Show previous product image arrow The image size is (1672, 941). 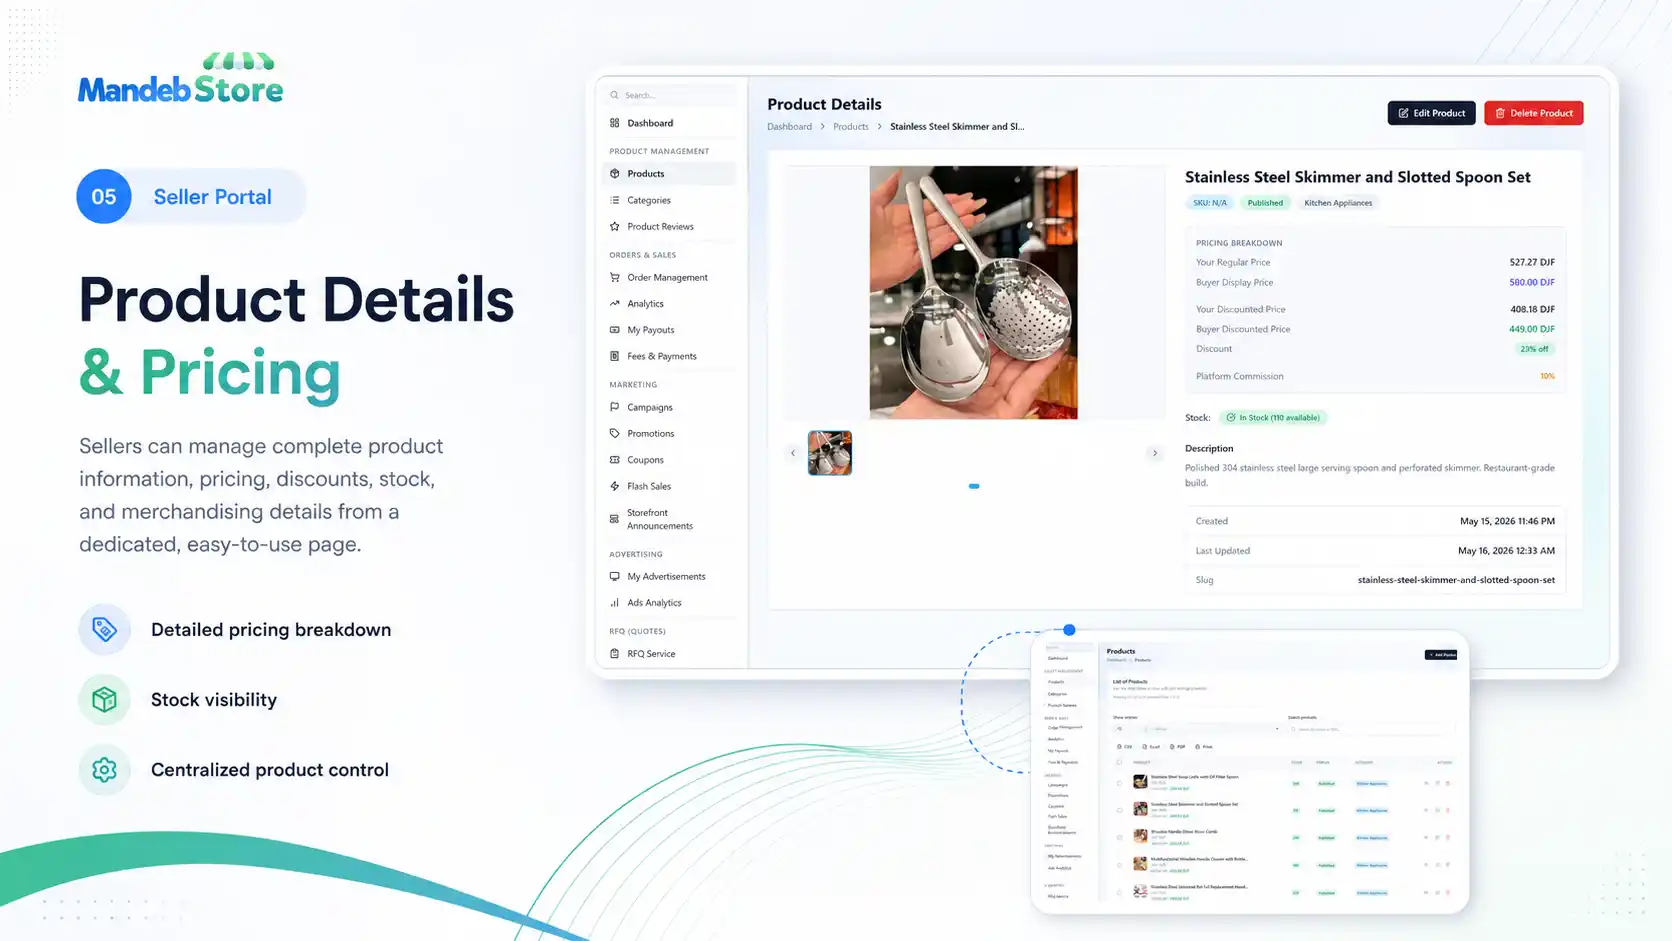tap(793, 453)
